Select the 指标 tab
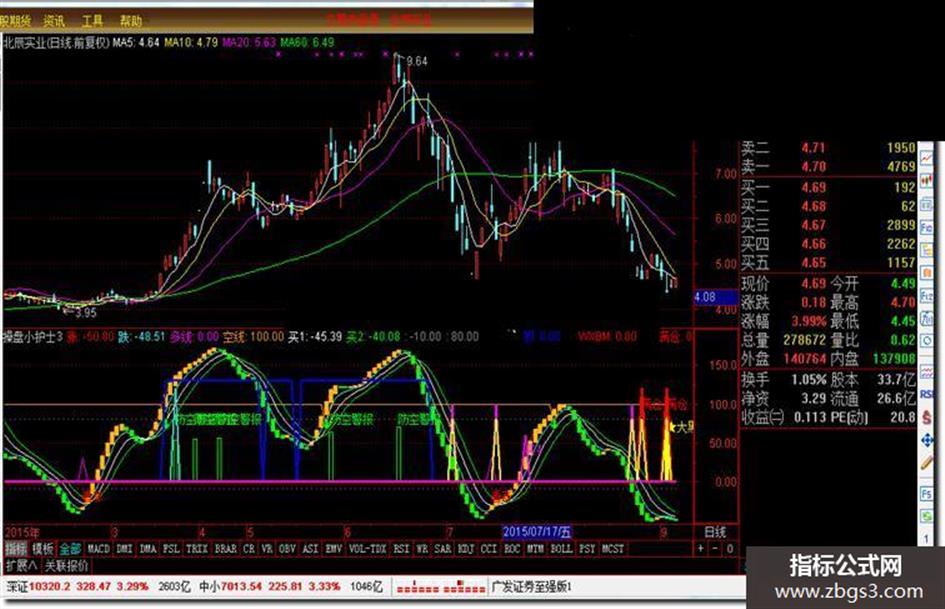This screenshot has height=609, width=945. (16, 549)
